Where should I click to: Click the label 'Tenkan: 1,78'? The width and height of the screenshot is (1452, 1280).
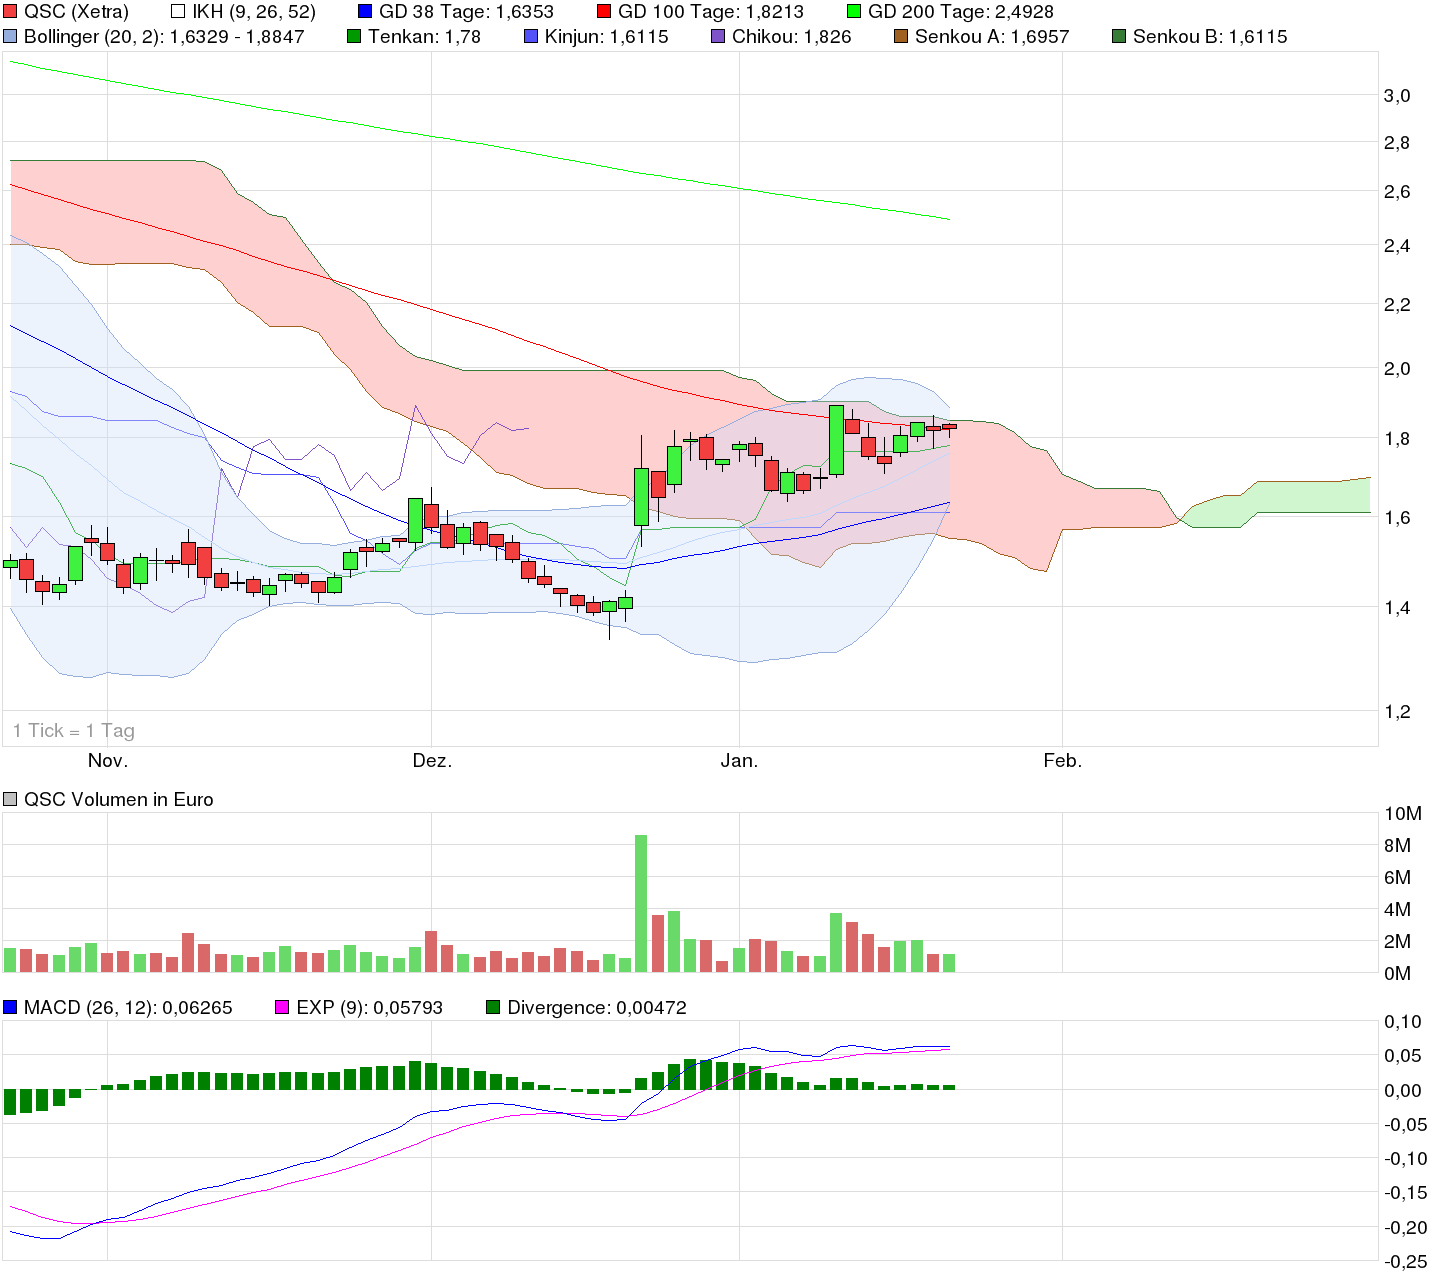click(x=425, y=36)
